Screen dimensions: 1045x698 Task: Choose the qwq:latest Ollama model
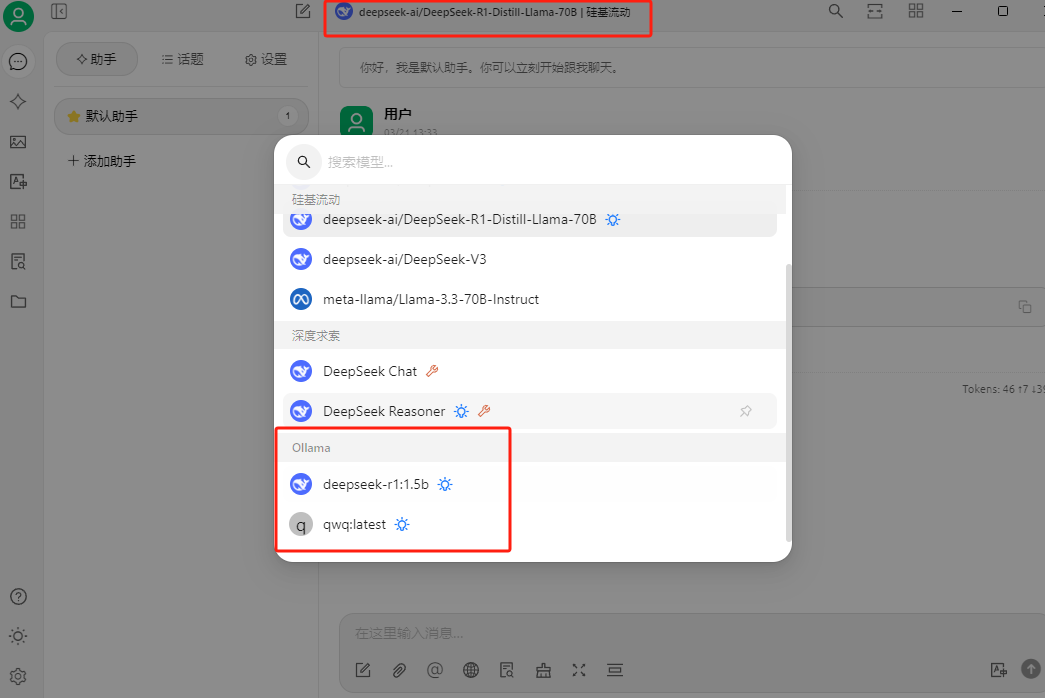pos(530,525)
